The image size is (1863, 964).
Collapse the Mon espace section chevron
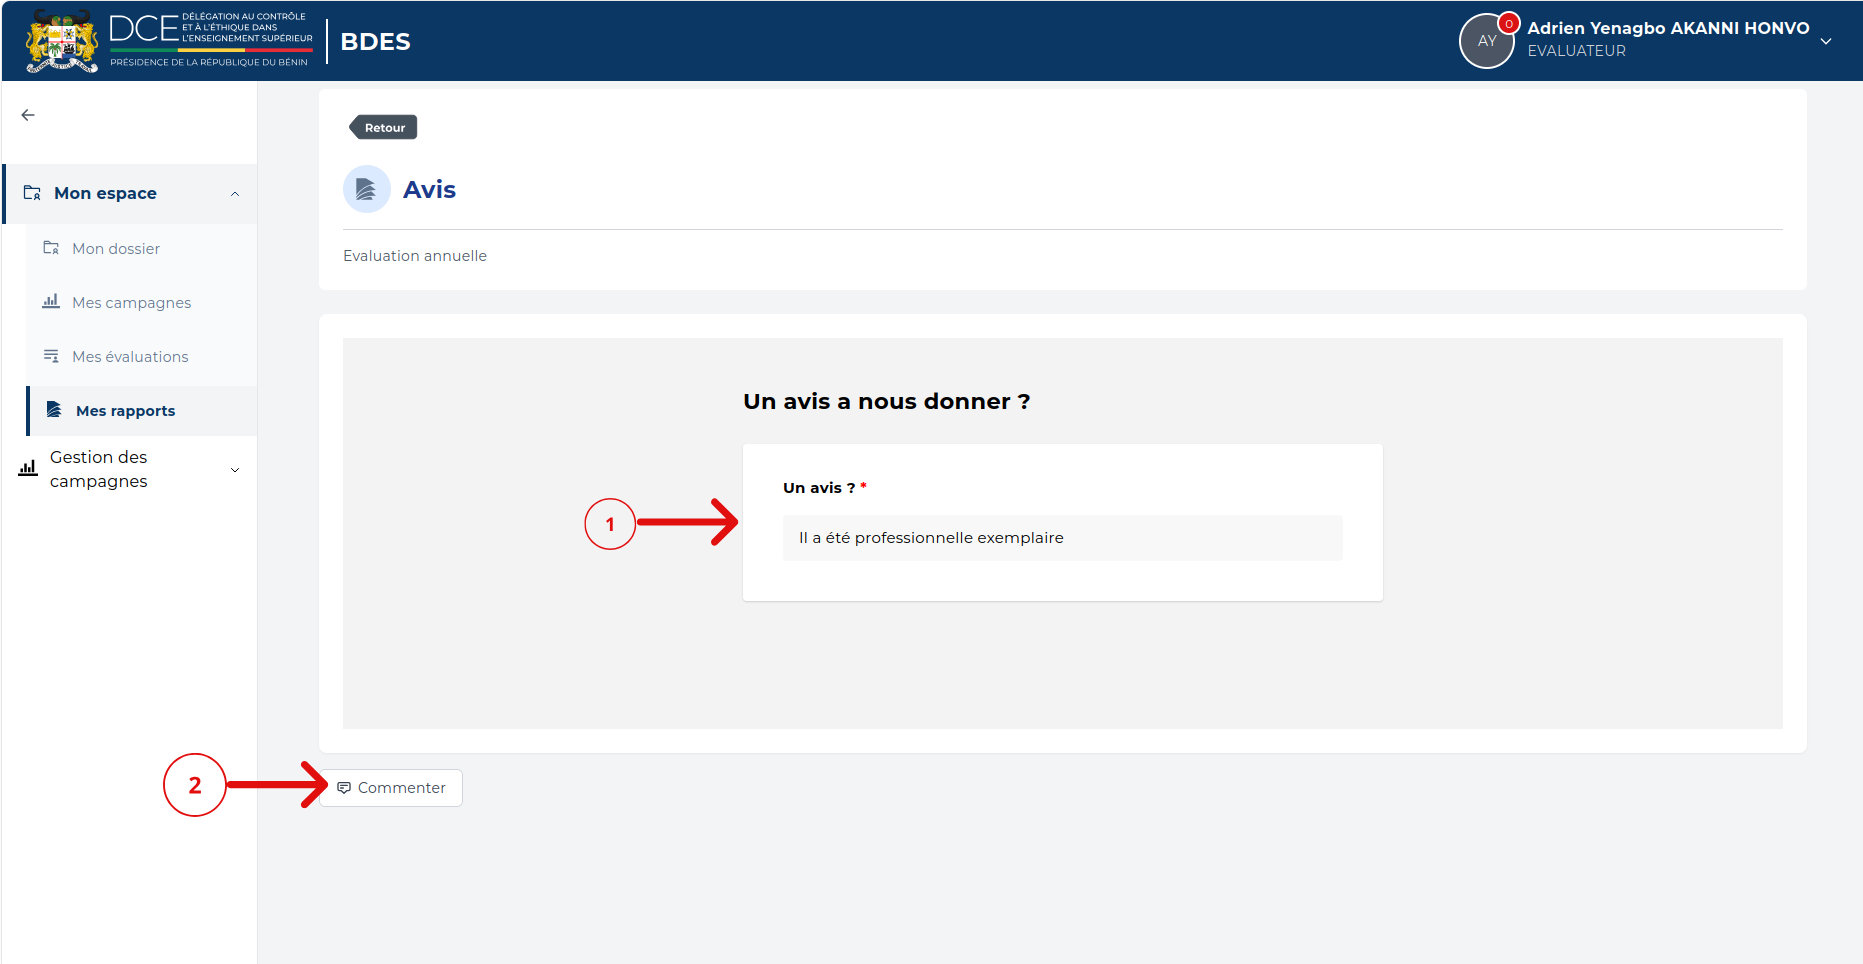[235, 194]
